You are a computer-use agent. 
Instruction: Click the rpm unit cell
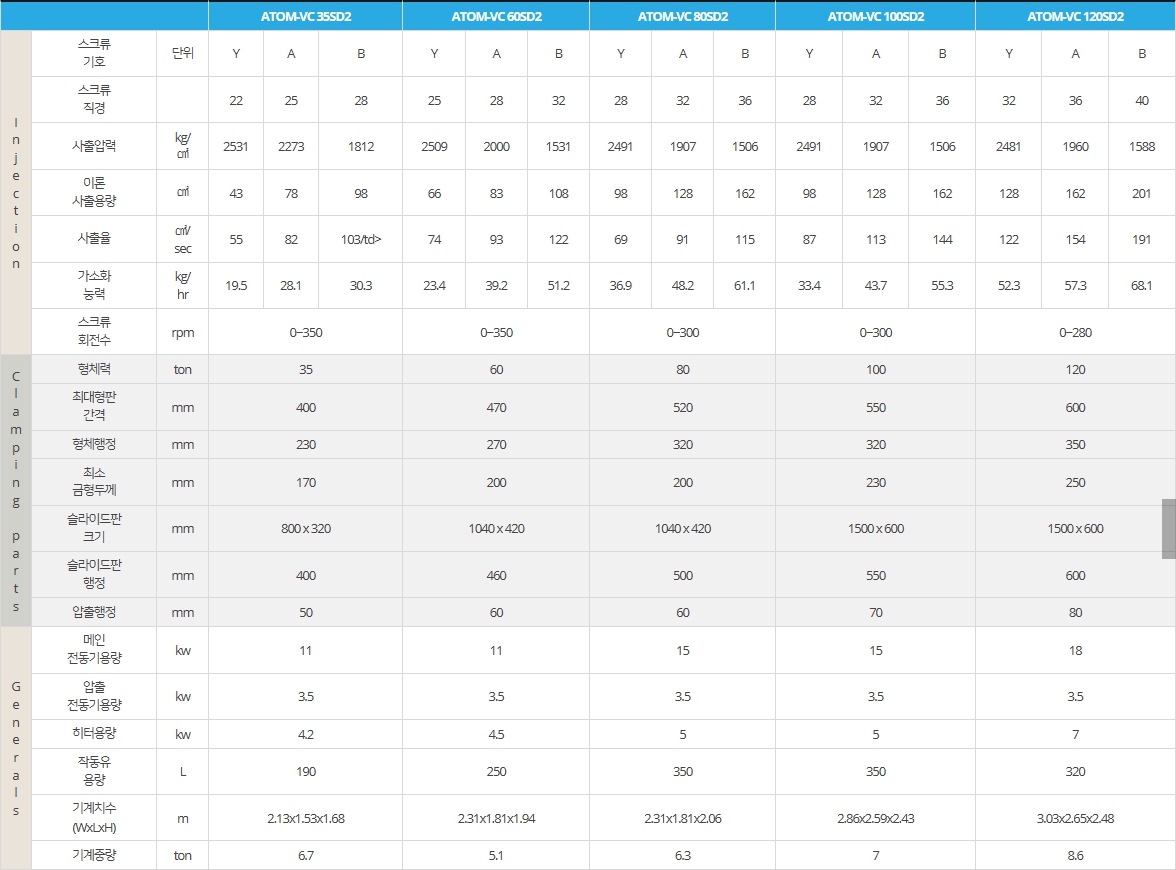click(x=183, y=332)
